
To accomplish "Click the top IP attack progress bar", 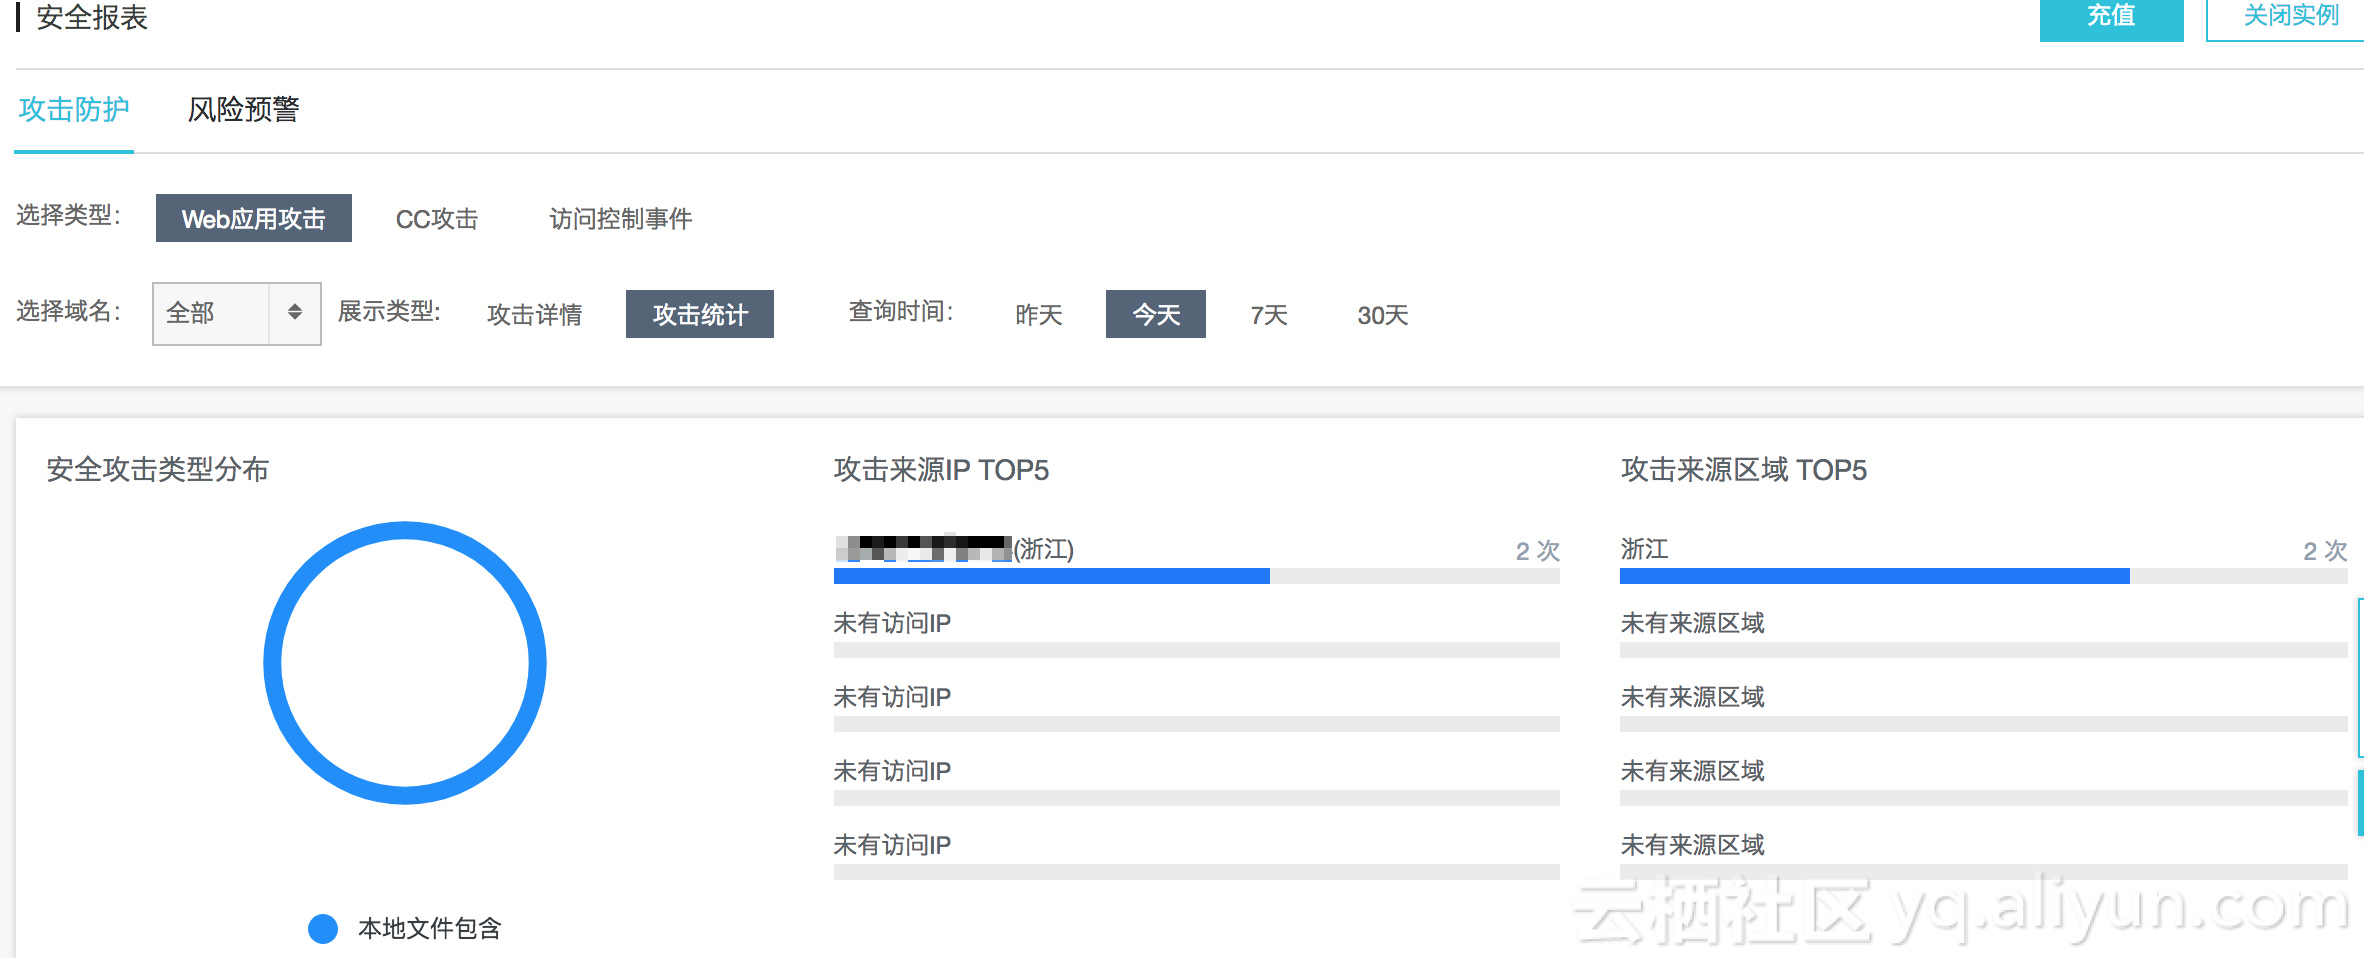I will point(1197,576).
